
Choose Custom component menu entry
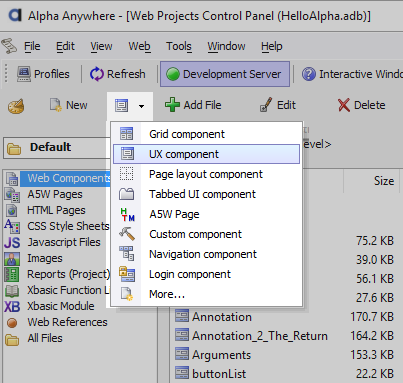pyautogui.click(x=206, y=234)
